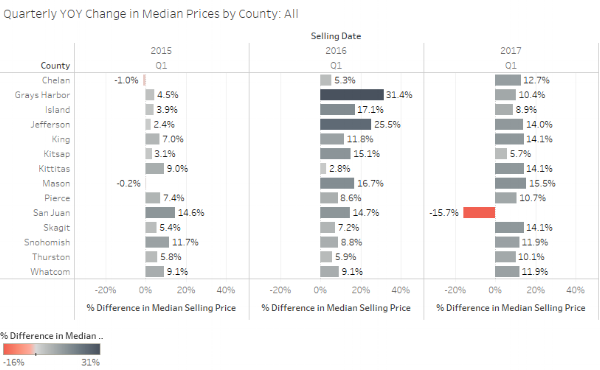Select the Q1 label under 2017
The height and width of the screenshot is (370, 600).
point(511,65)
